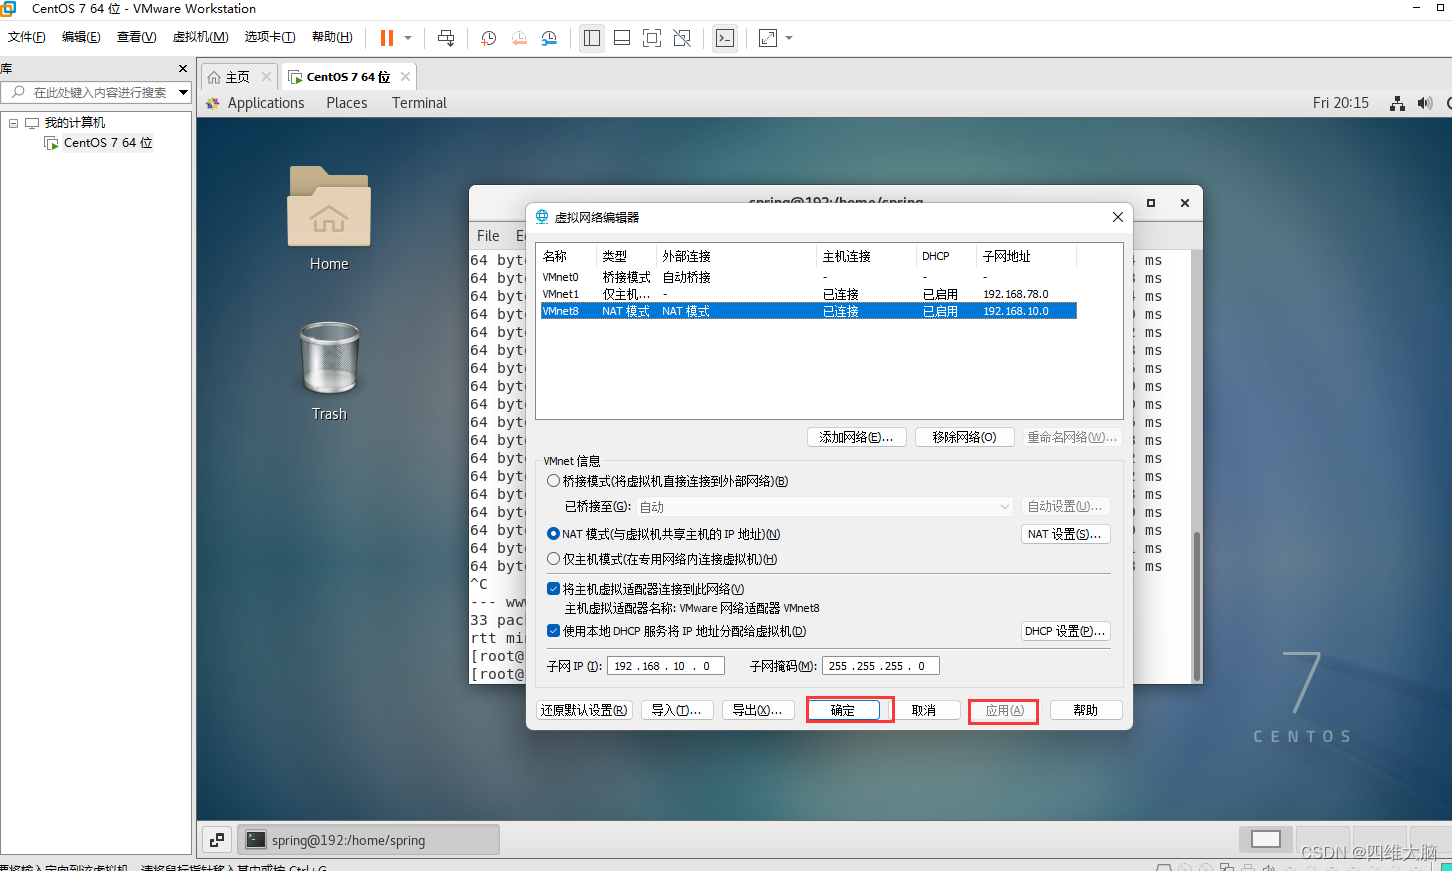1452x871 pixels.
Task: Confirm with the 确定 button
Action: click(x=843, y=710)
